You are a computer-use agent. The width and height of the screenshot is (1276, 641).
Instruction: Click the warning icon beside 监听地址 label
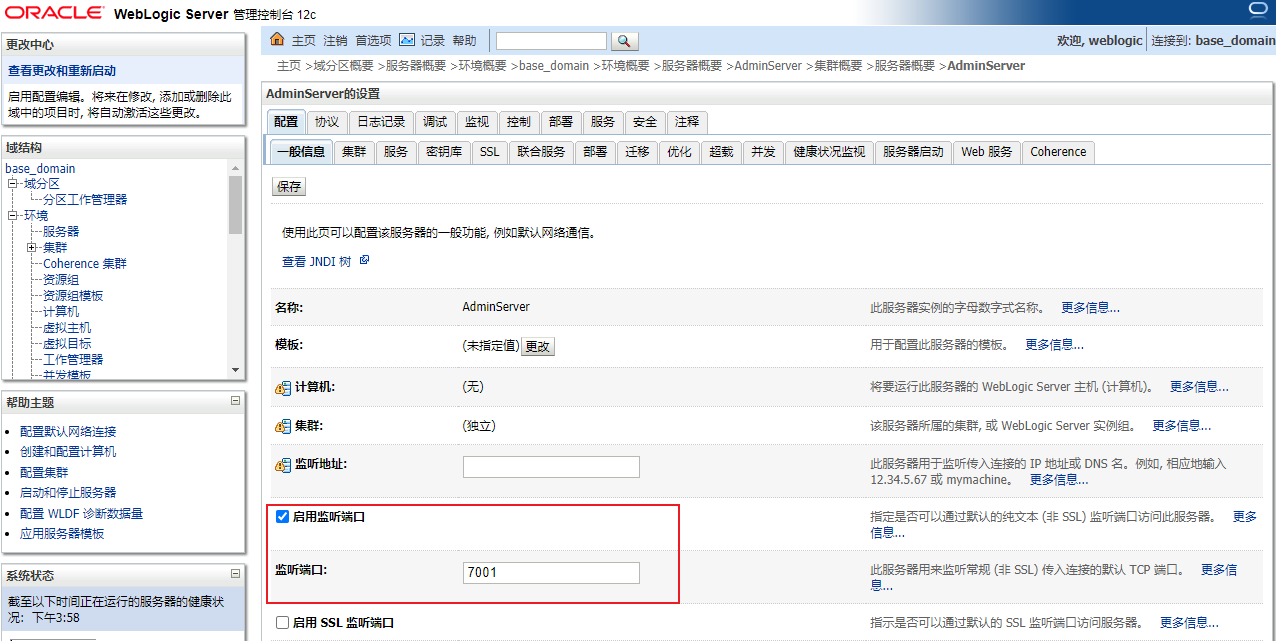[283, 465]
